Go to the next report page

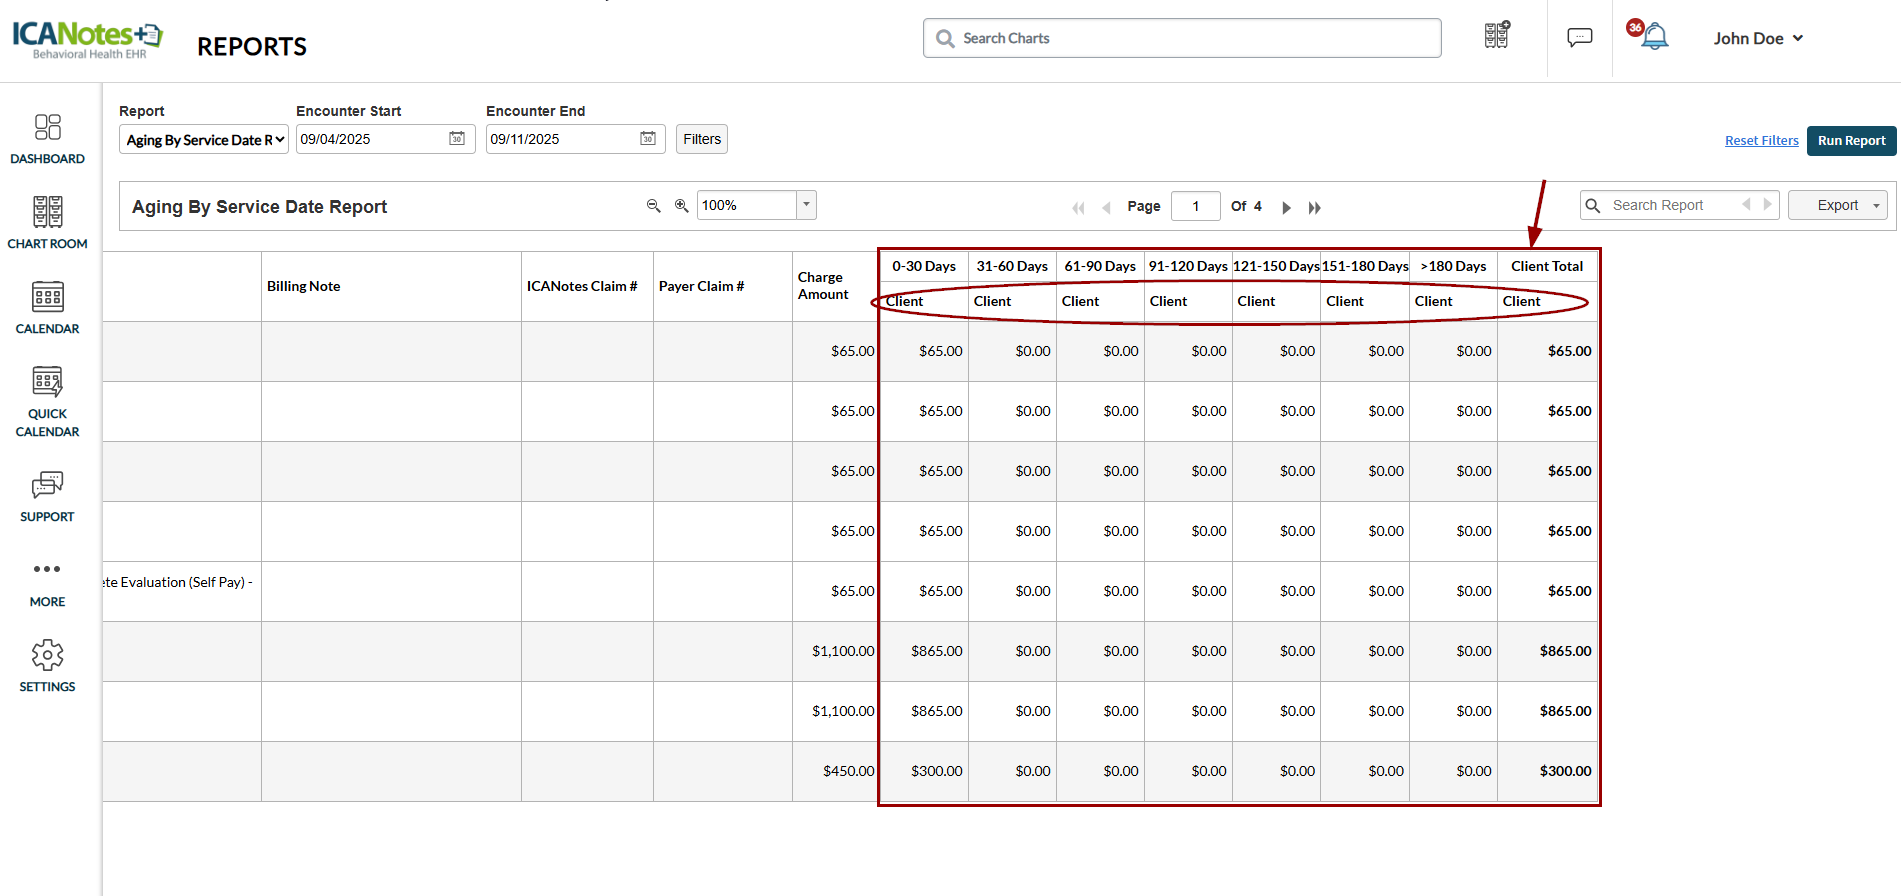click(1287, 208)
